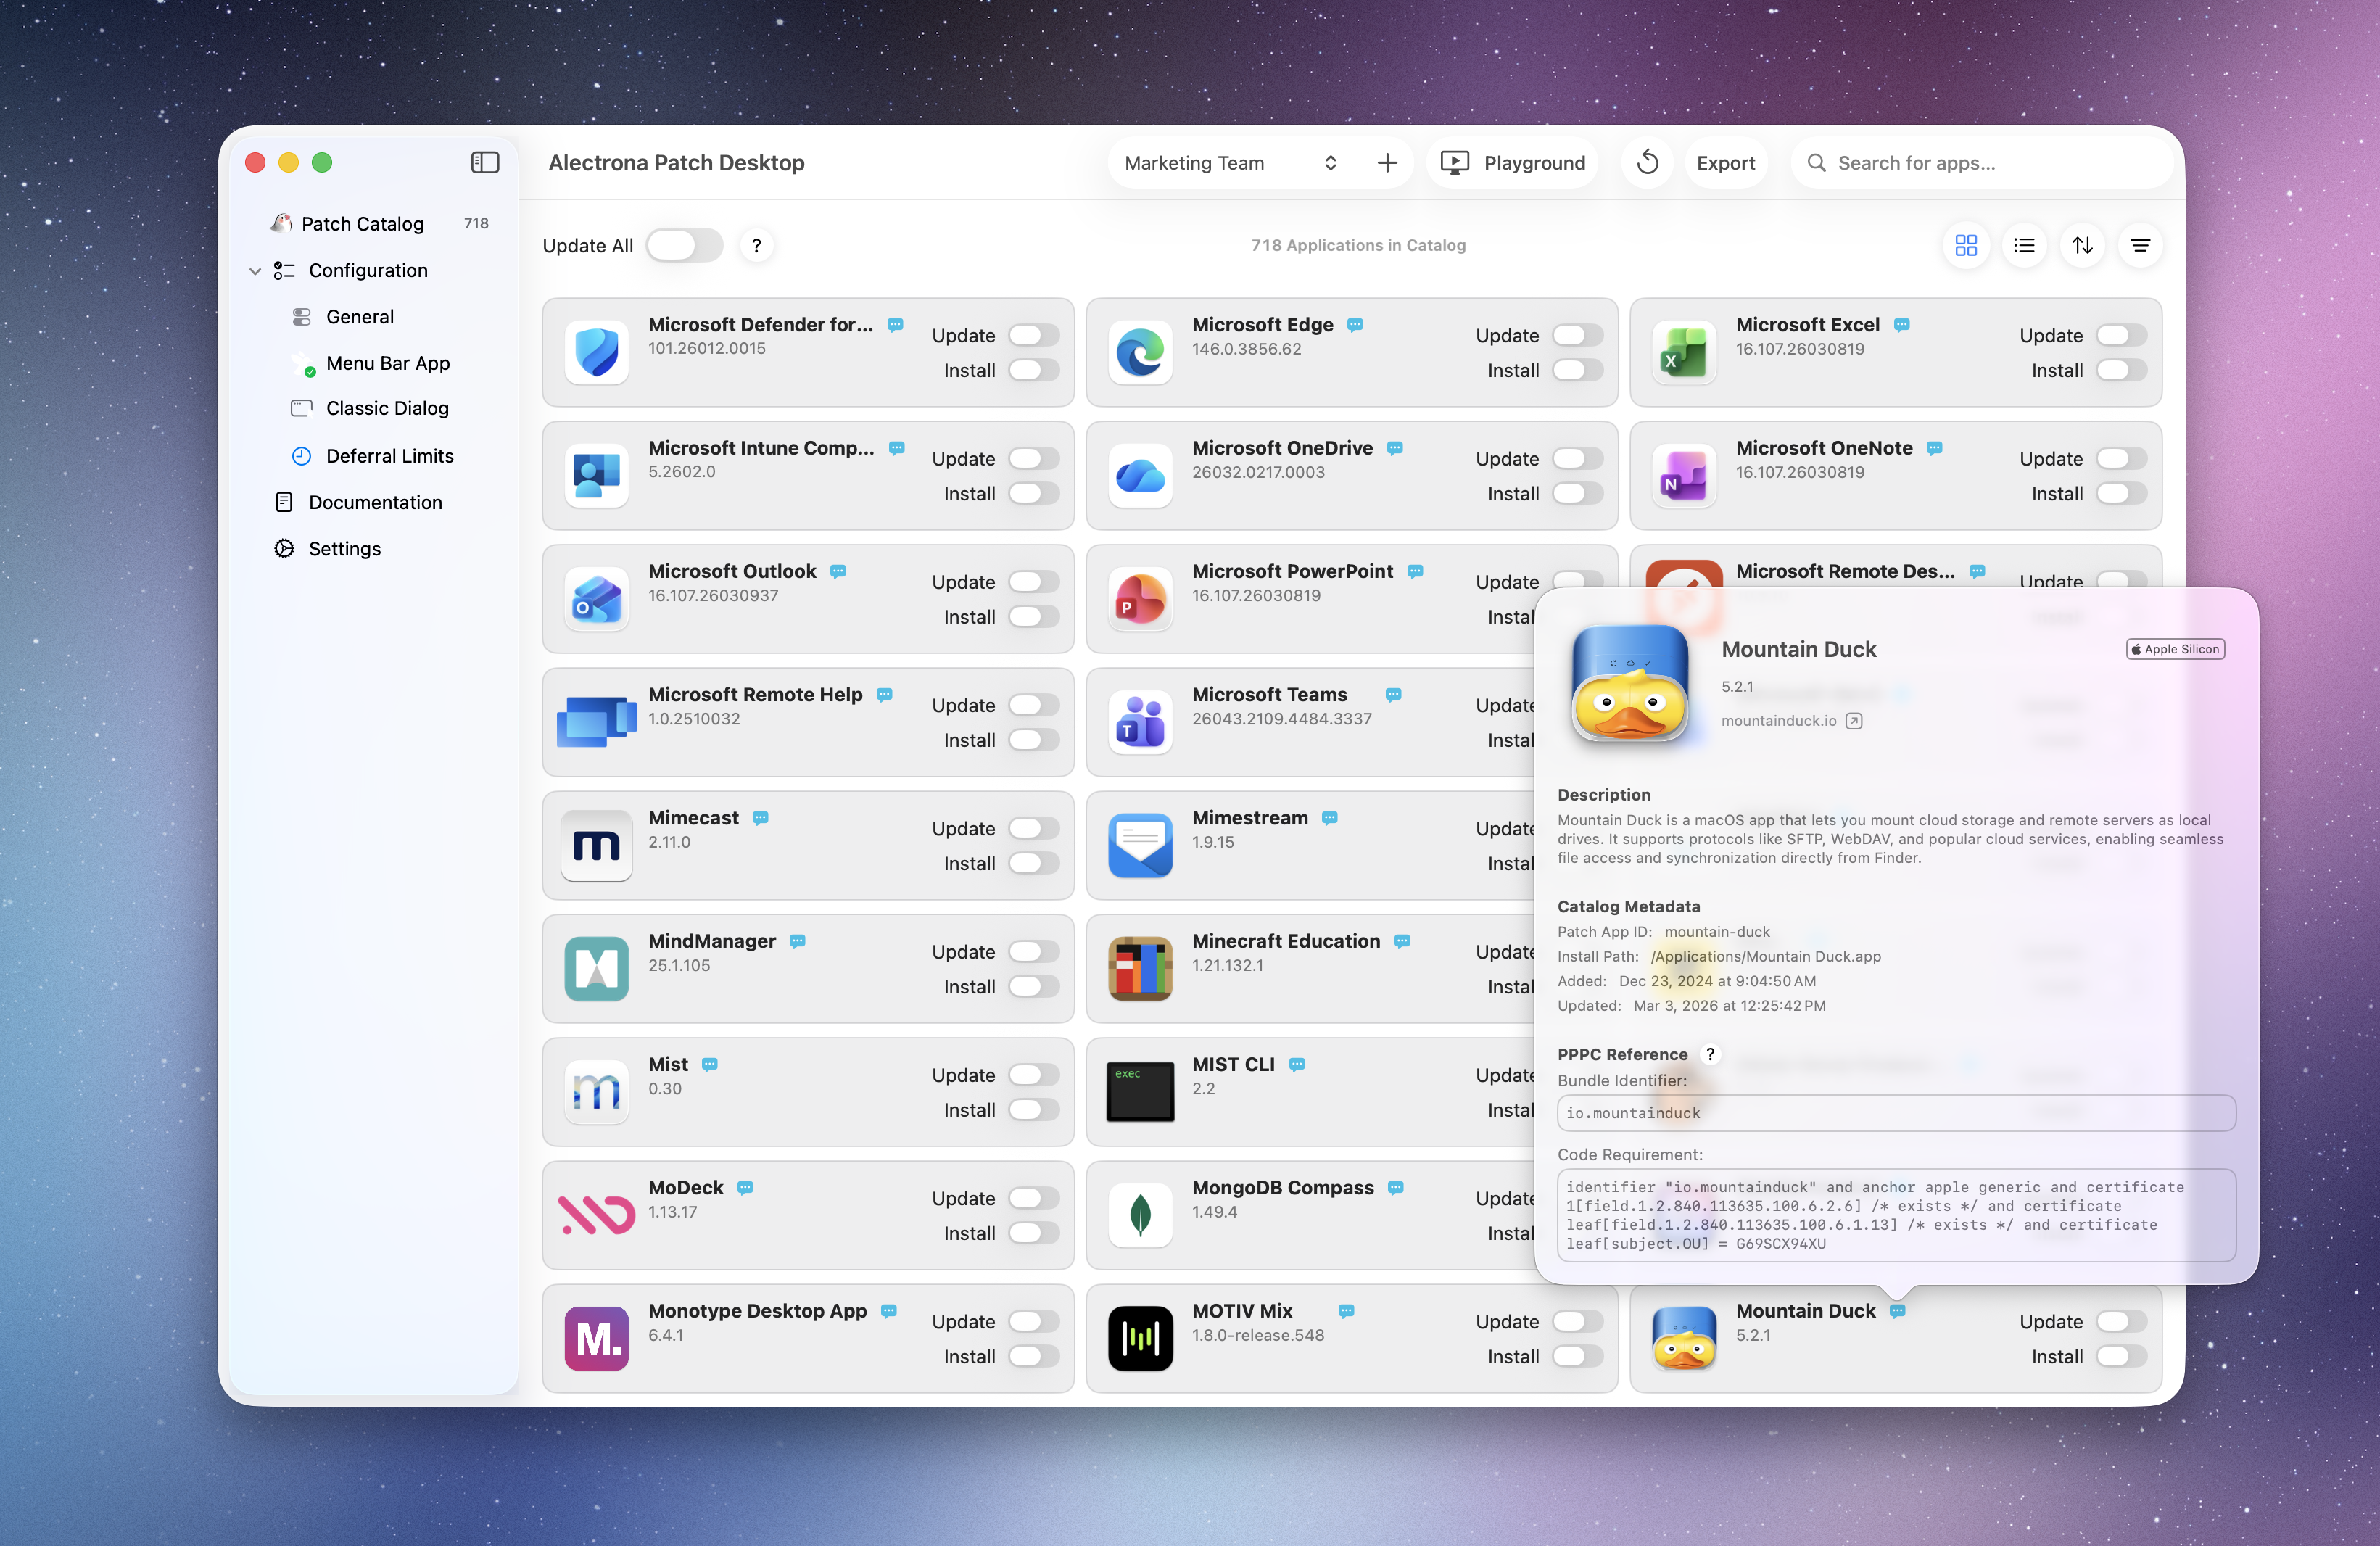Open the sort order icon
The image size is (2380, 1546).
[2082, 245]
